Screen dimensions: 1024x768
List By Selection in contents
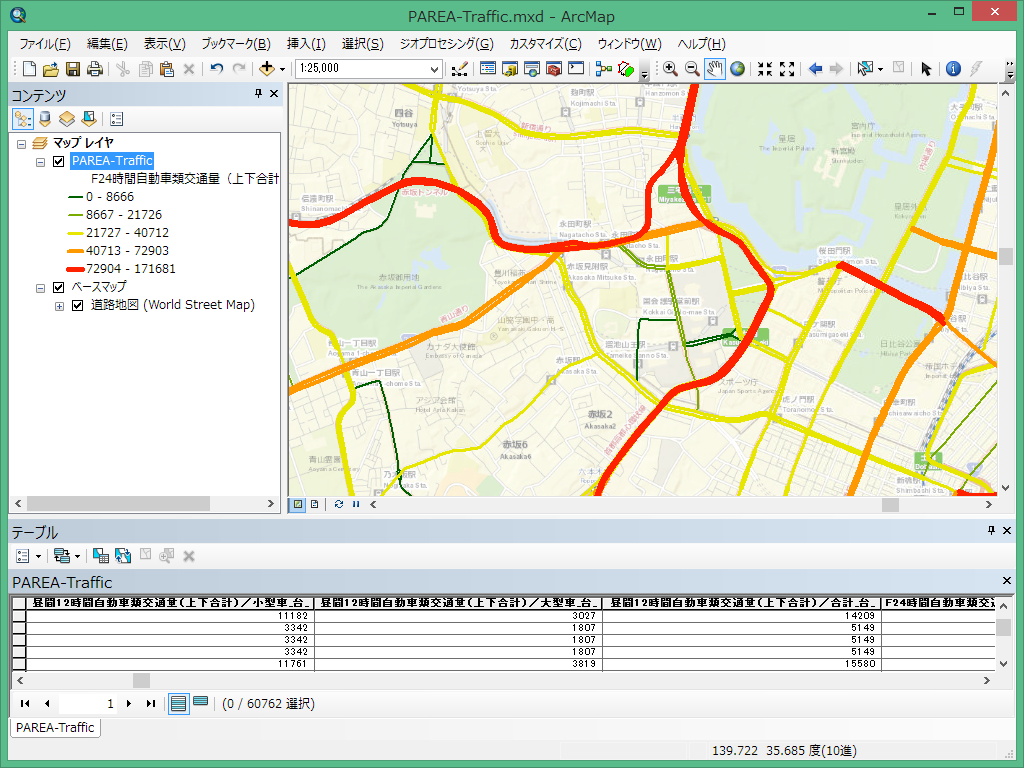[89, 119]
